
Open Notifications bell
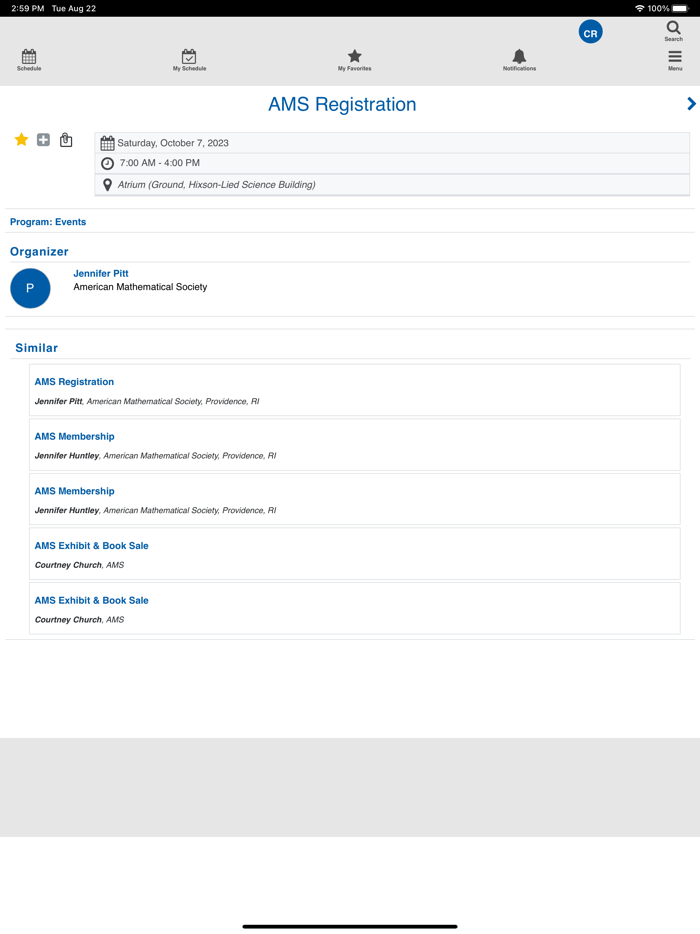(x=519, y=60)
